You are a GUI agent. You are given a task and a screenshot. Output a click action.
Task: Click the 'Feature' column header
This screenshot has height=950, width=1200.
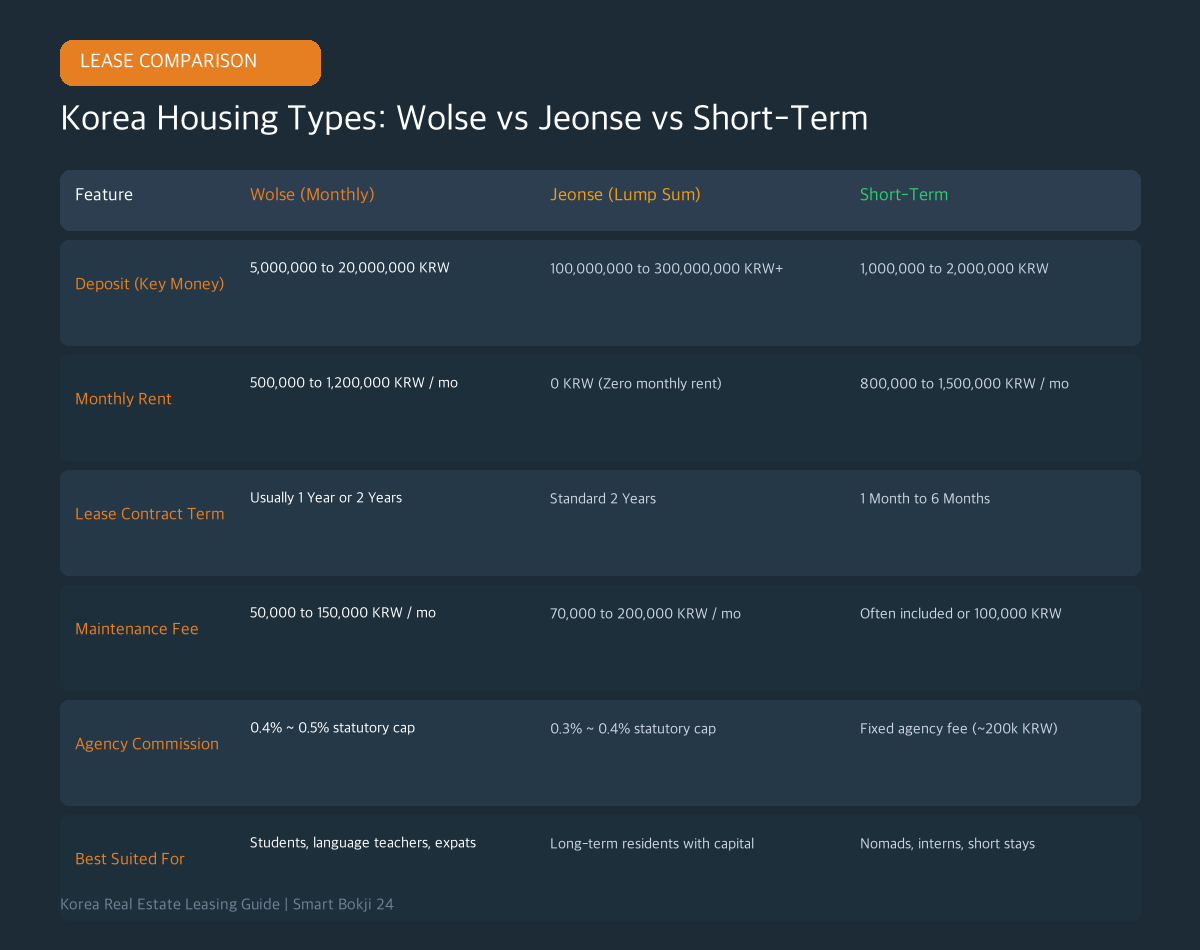tap(104, 195)
